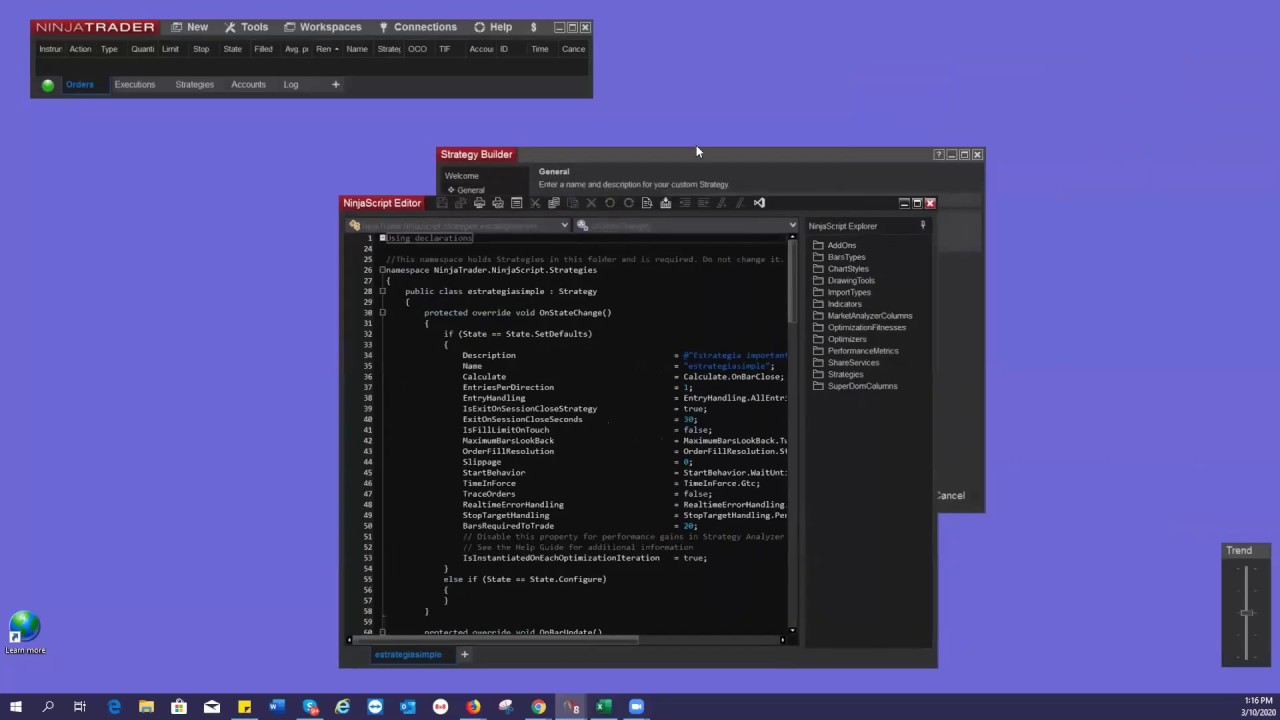
Task: Collapse the OnStateChange method block
Action: click(x=382, y=312)
